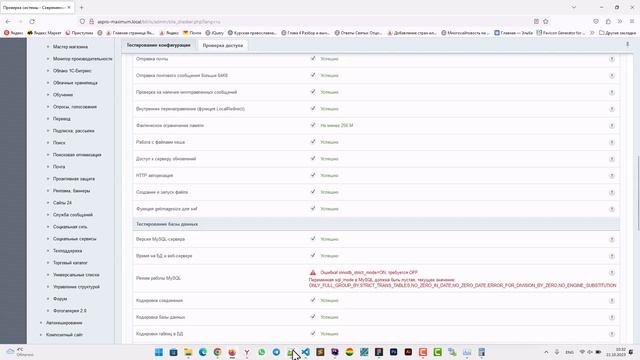Open help for Кодировка соединения row
The width and height of the screenshot is (640, 360).
611,301
